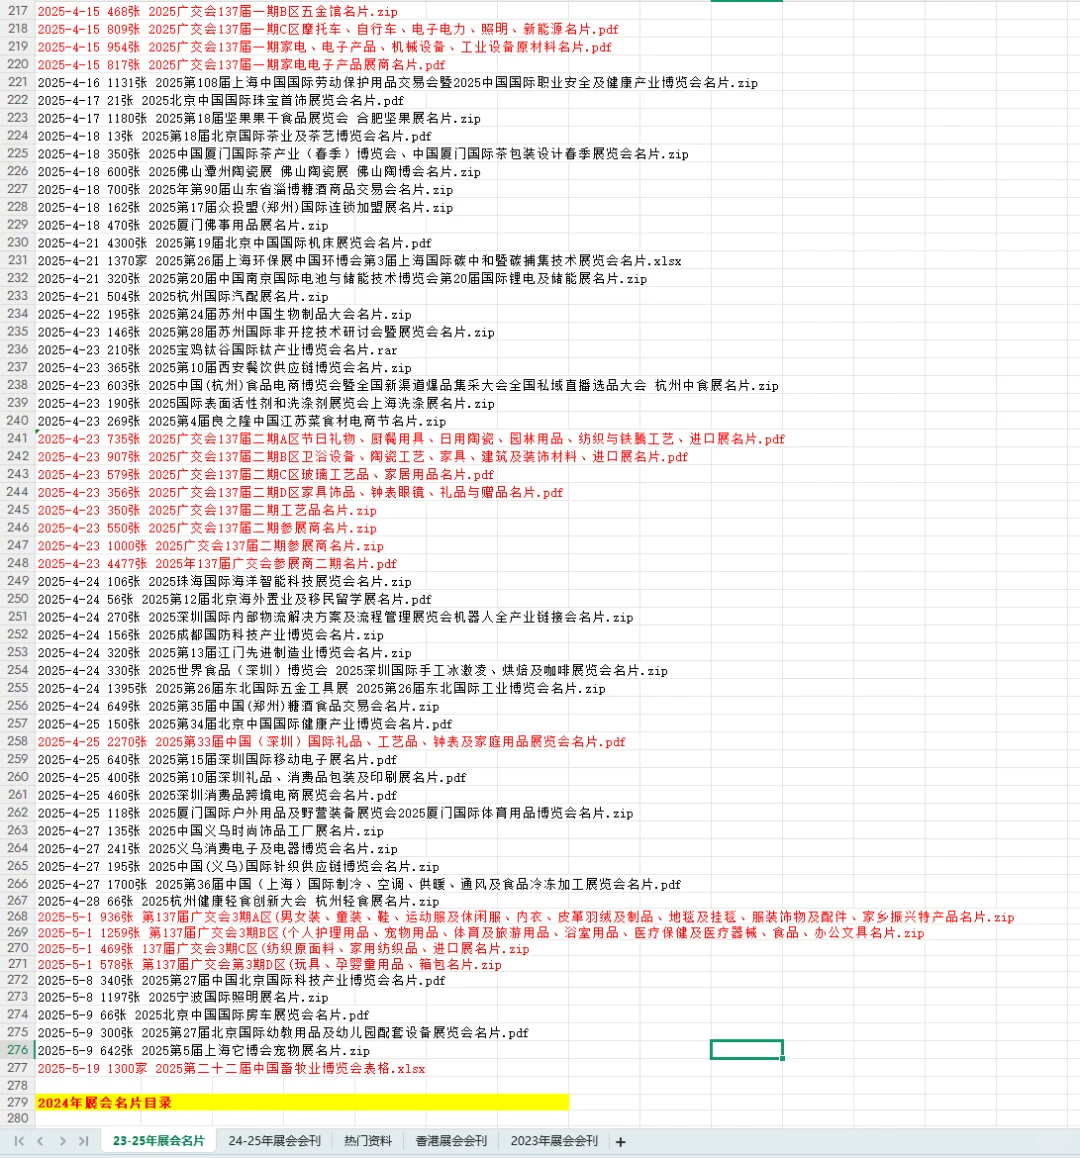This screenshot has height=1158, width=1080.
Task: Switch to the 热门资料 sheet tab
Action: pyautogui.click(x=368, y=1141)
